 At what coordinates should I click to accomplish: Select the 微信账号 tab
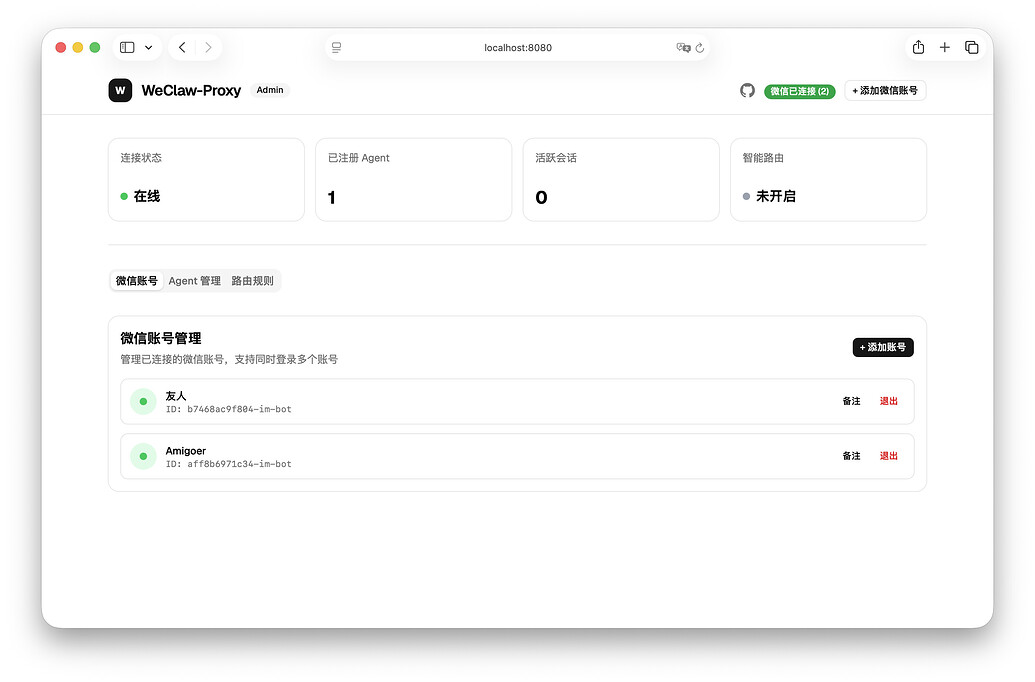(x=137, y=281)
